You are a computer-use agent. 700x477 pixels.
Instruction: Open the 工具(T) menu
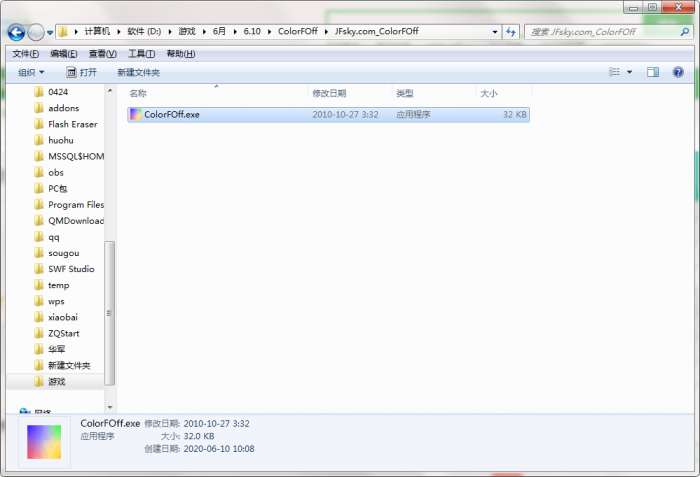coord(142,54)
